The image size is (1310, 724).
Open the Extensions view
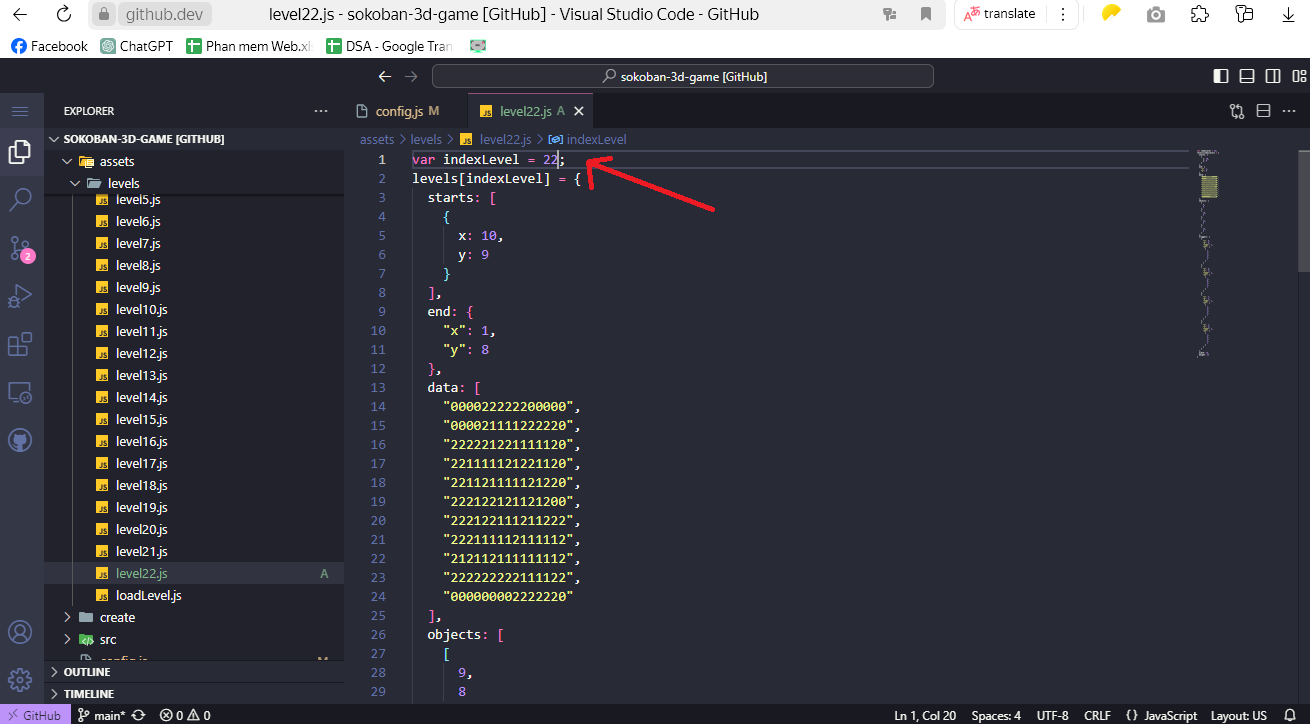(x=20, y=344)
